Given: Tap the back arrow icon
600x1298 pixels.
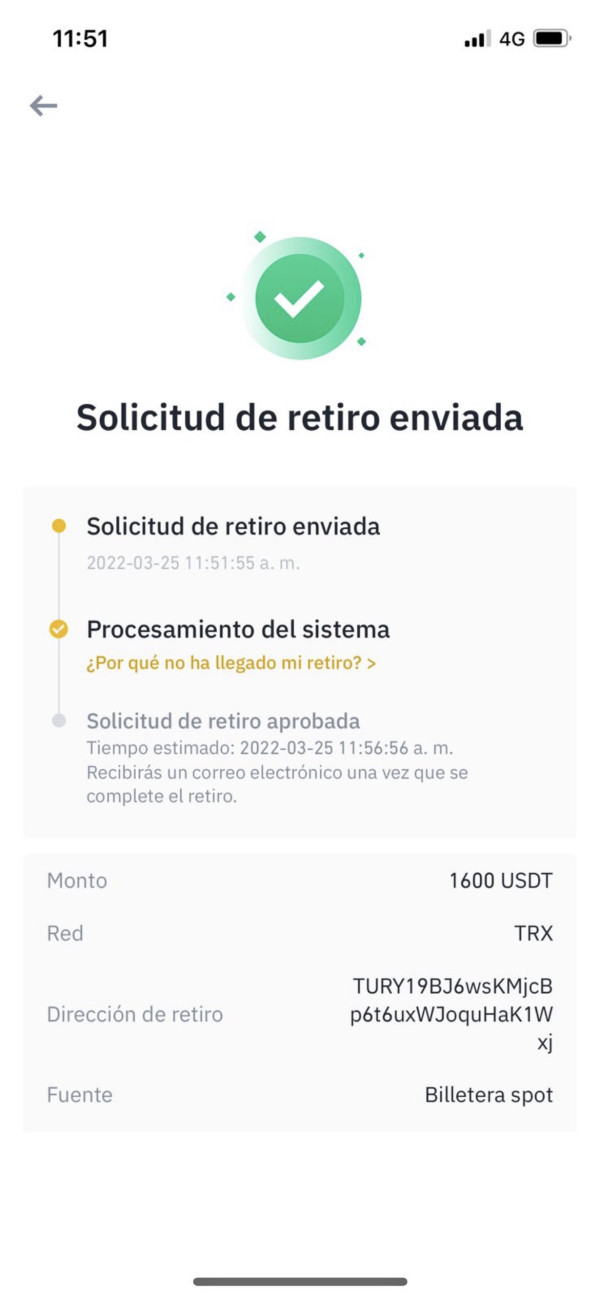Looking at the screenshot, I should pyautogui.click(x=43, y=106).
